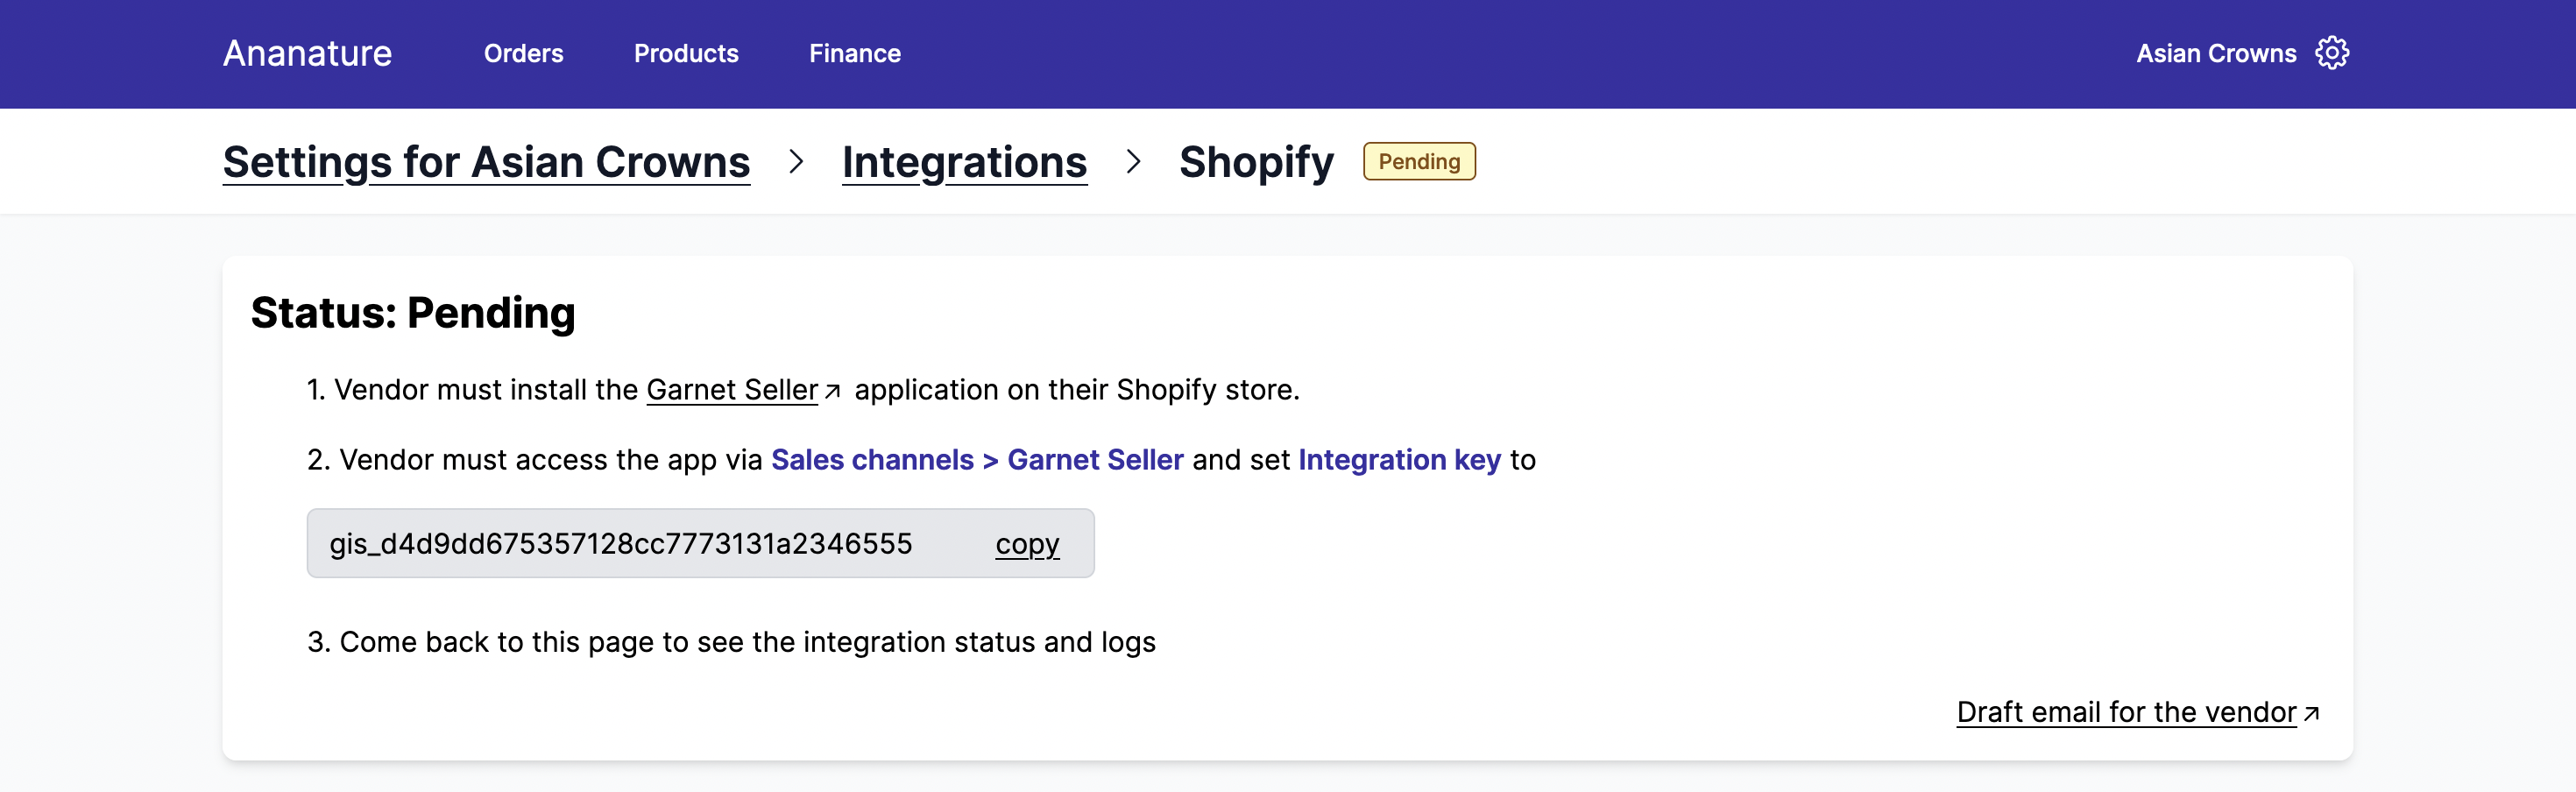Select the Shopify breadcrumb item
Image resolution: width=2576 pixels, height=792 pixels.
(1256, 161)
